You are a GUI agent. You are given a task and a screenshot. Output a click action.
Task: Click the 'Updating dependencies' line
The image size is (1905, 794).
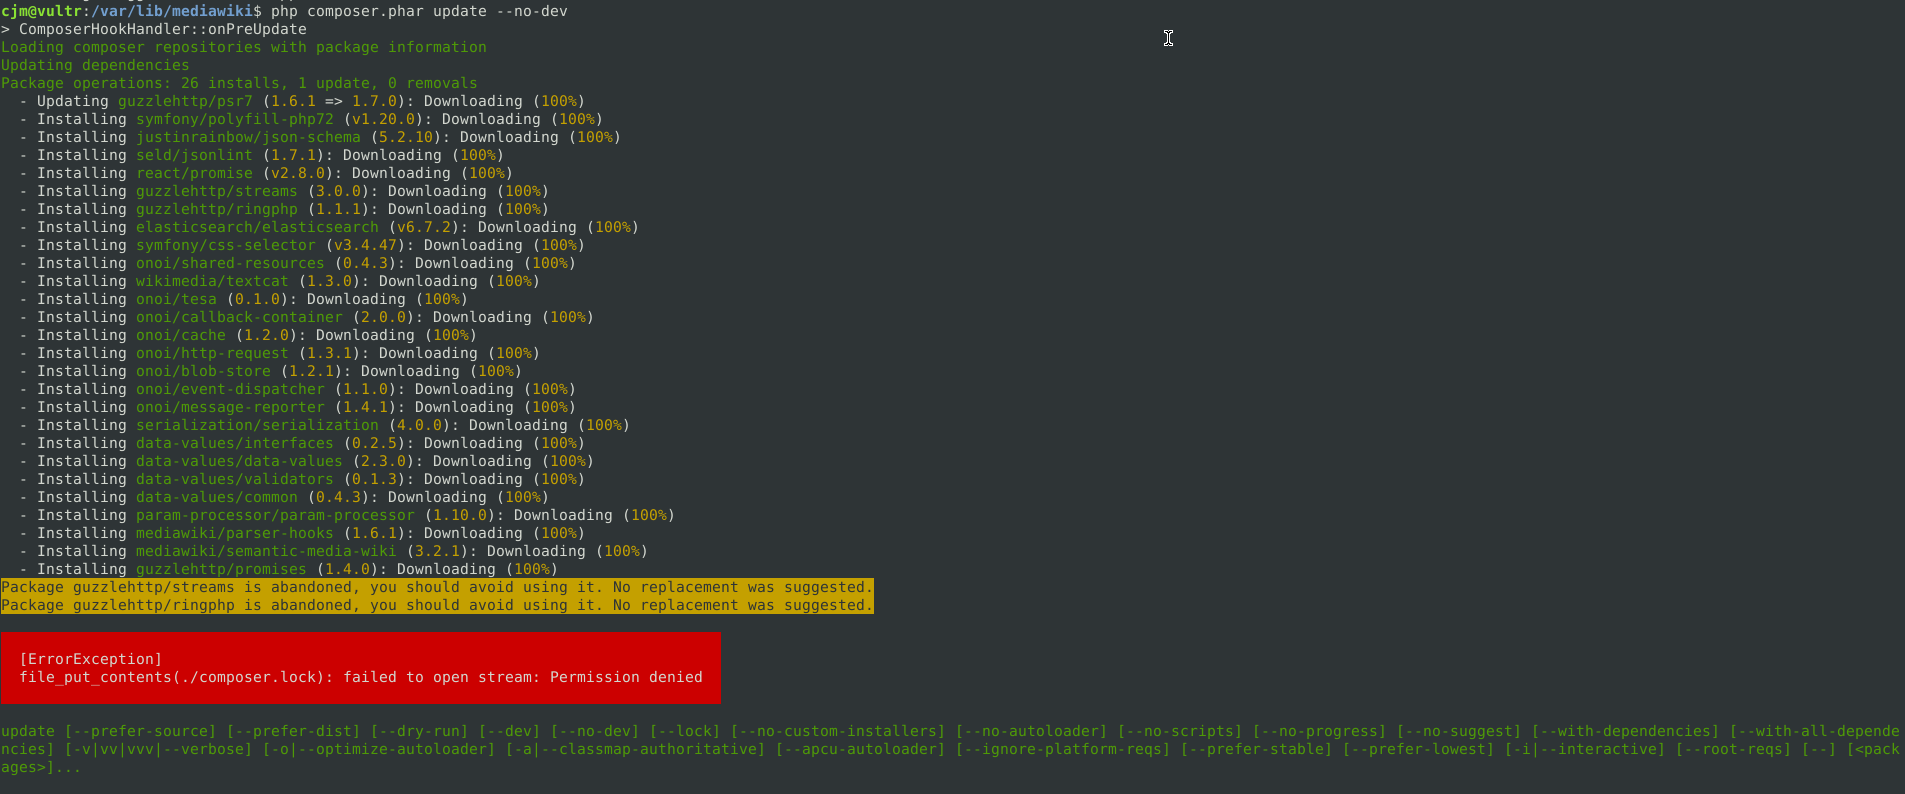95,65
